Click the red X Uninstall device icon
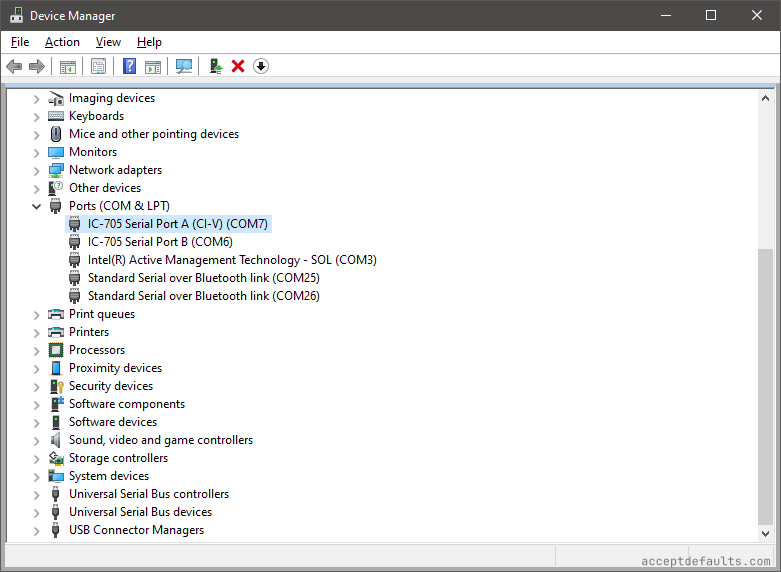 (x=238, y=66)
